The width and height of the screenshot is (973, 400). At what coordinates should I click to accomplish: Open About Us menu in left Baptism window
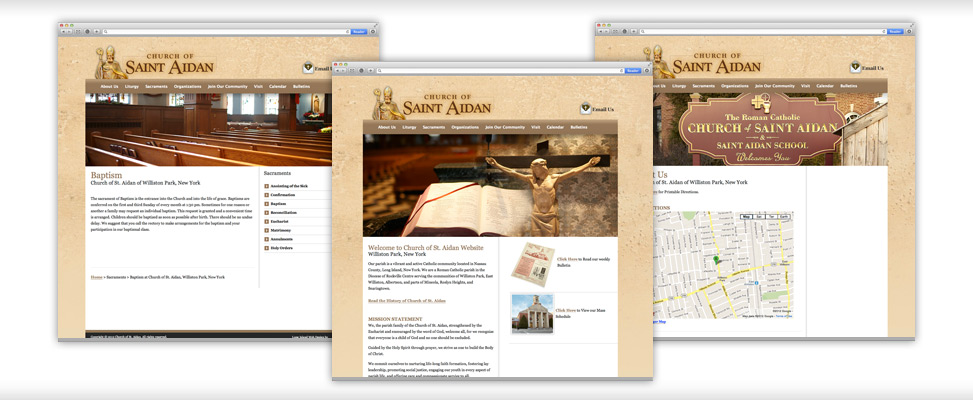pos(109,86)
